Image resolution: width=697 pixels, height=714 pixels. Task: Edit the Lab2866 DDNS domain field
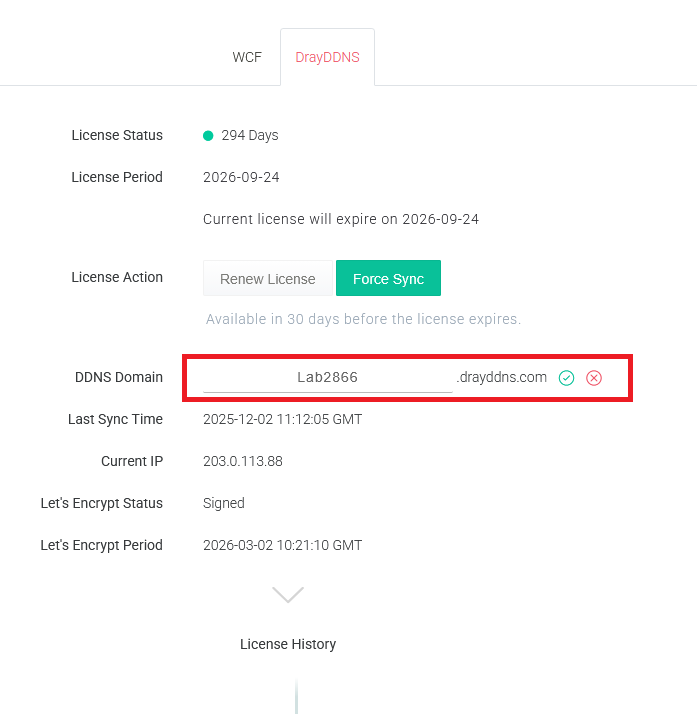tap(328, 377)
